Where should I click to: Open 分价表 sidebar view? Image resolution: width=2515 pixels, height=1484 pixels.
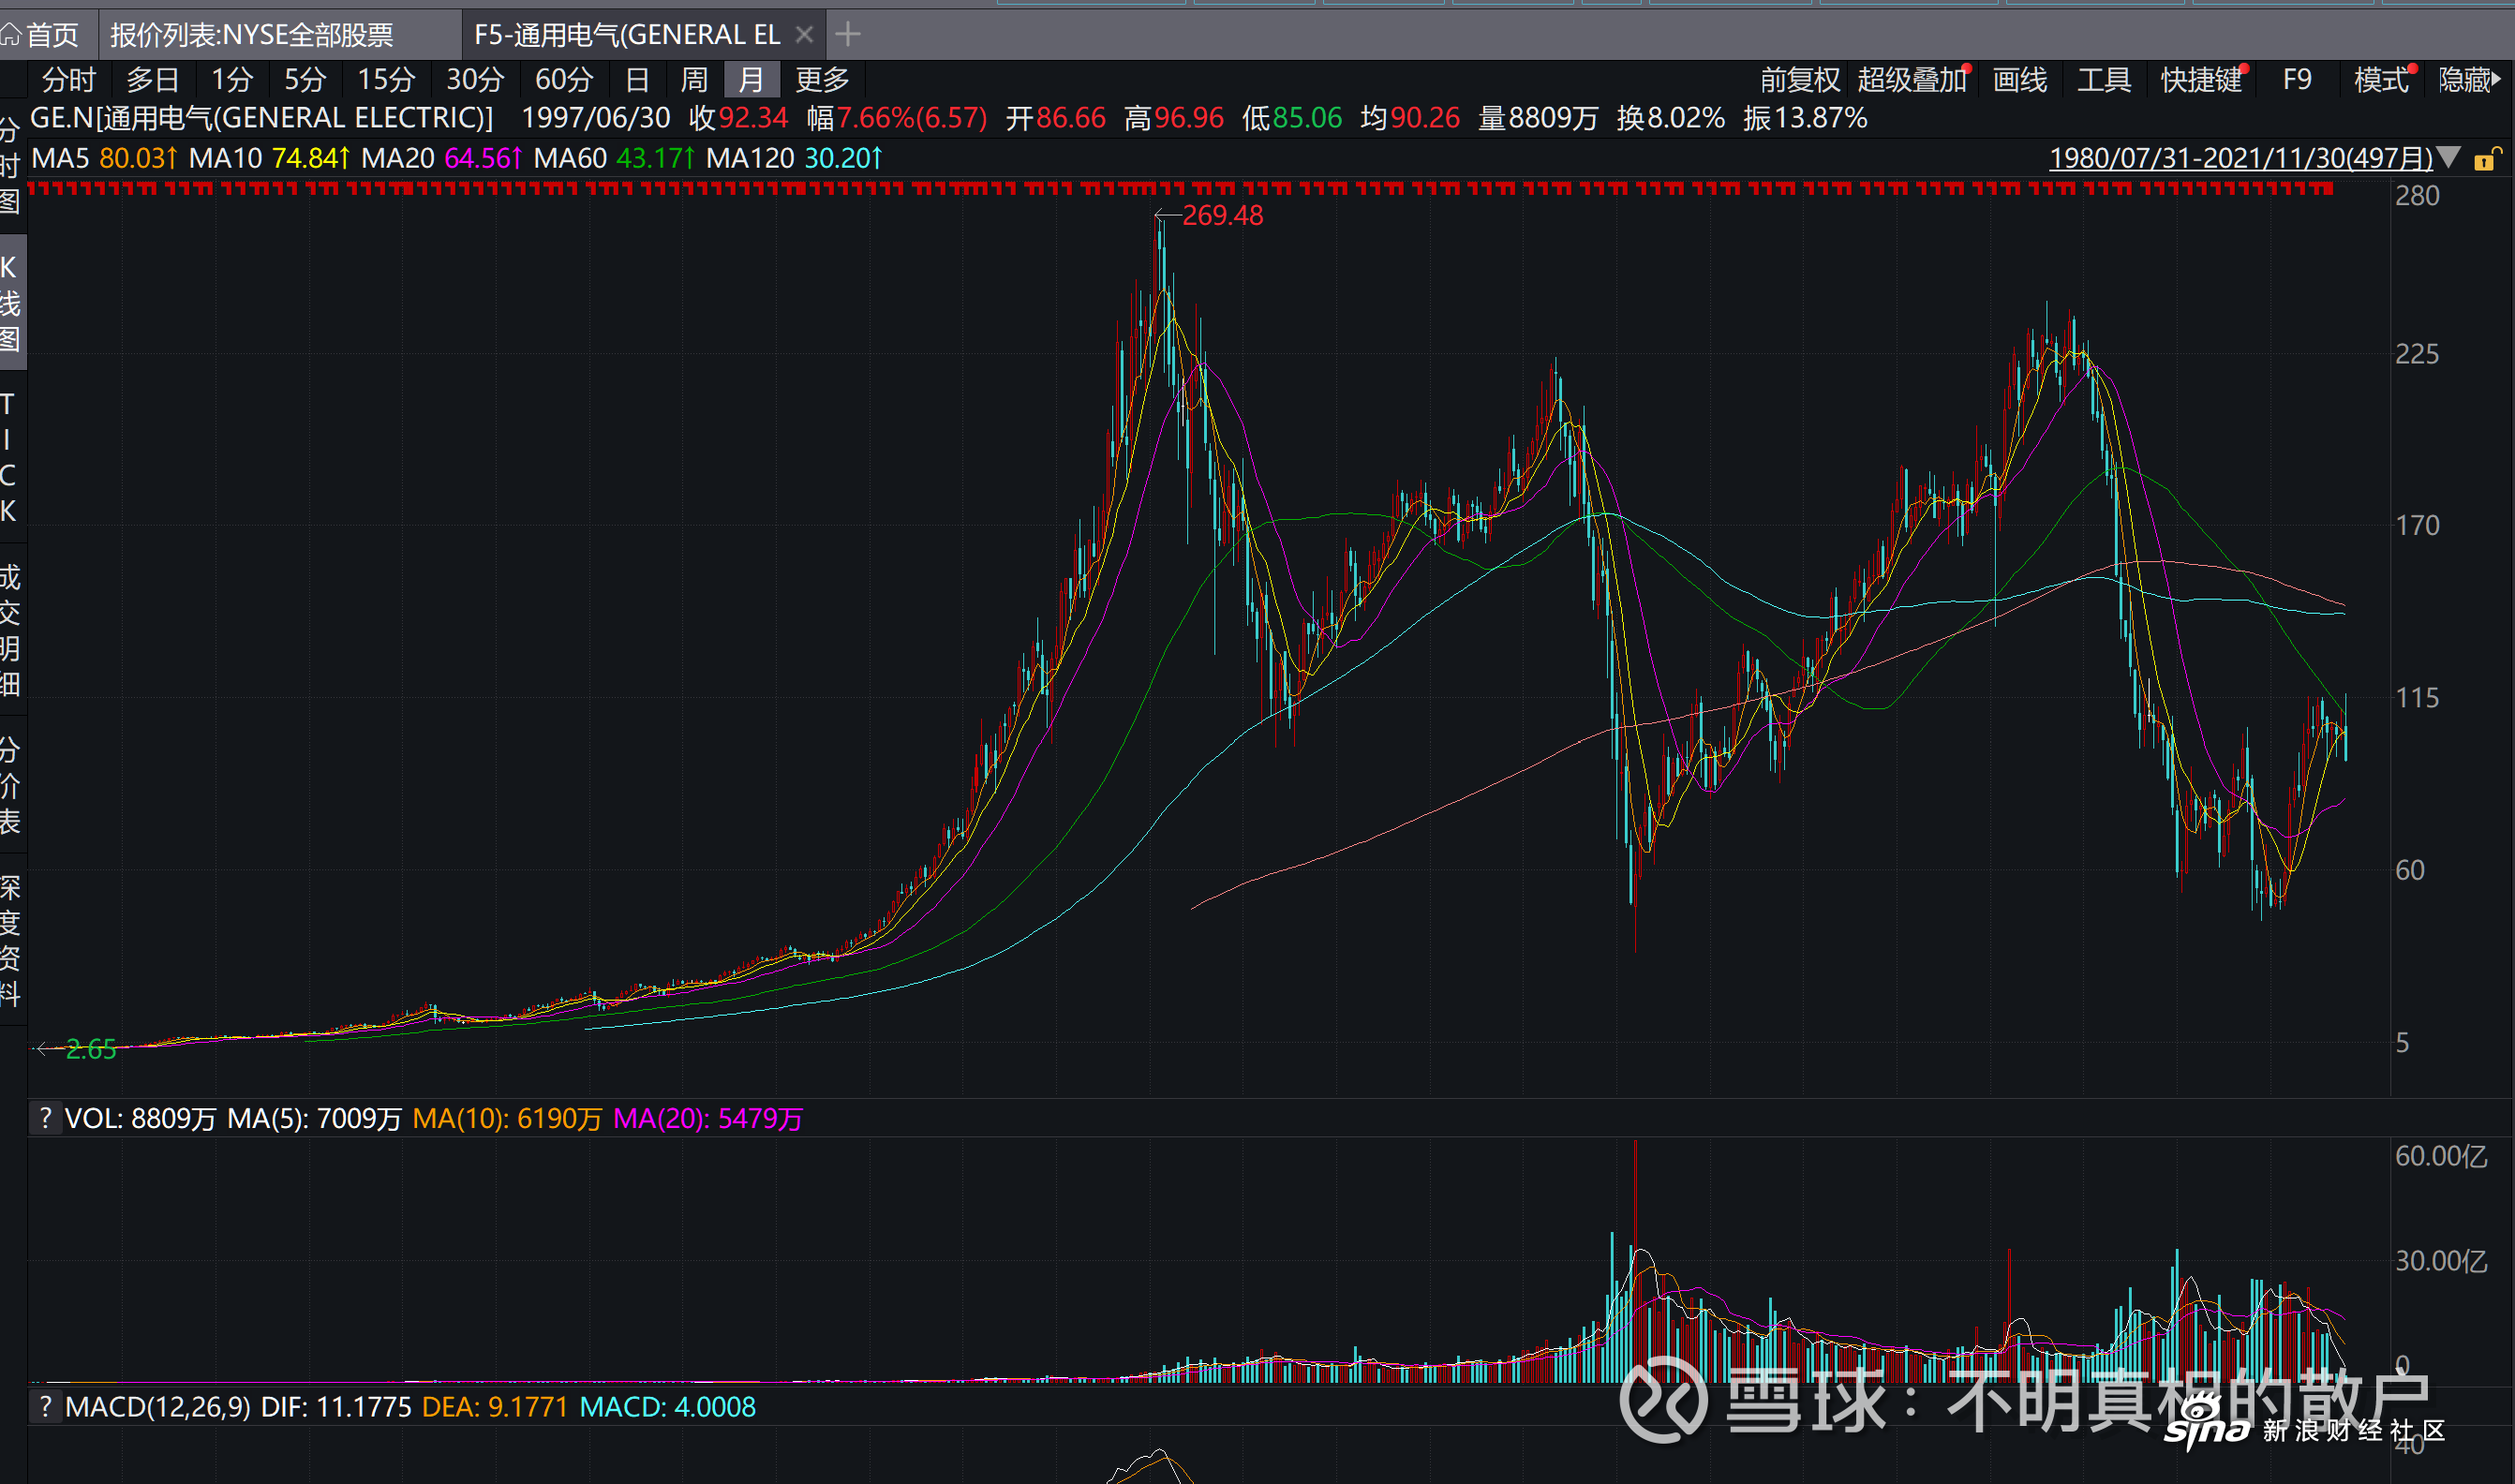[x=10, y=785]
